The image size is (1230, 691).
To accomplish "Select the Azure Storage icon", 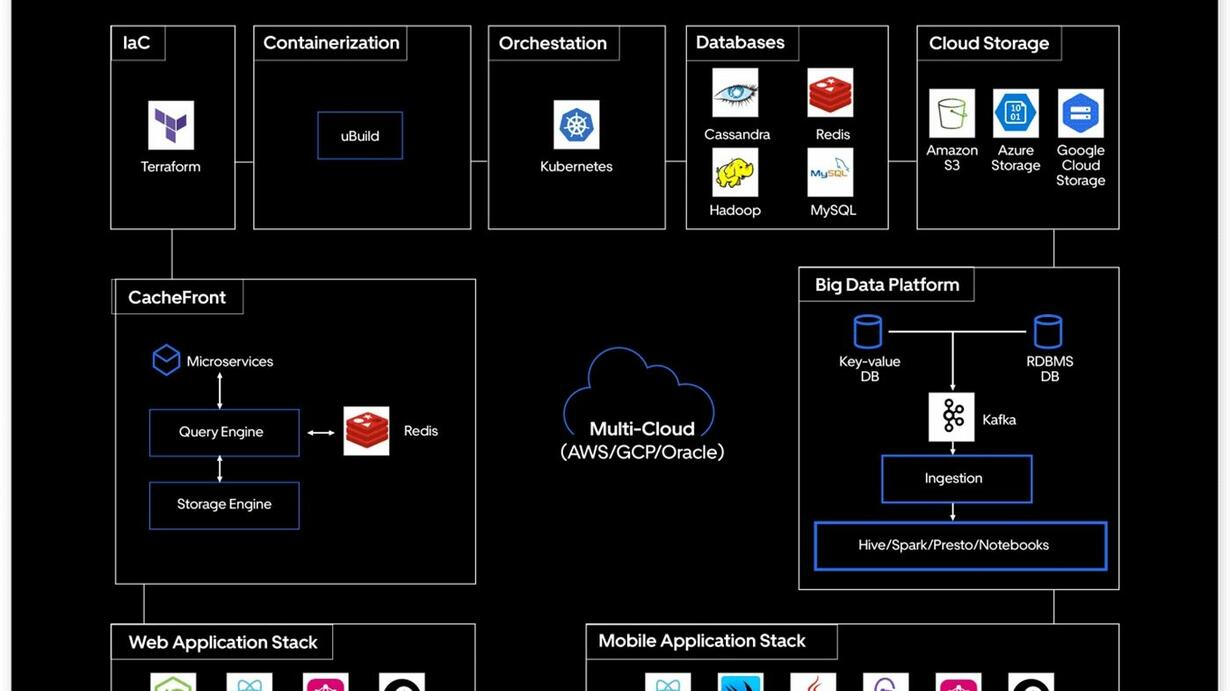I will 1016,114.
